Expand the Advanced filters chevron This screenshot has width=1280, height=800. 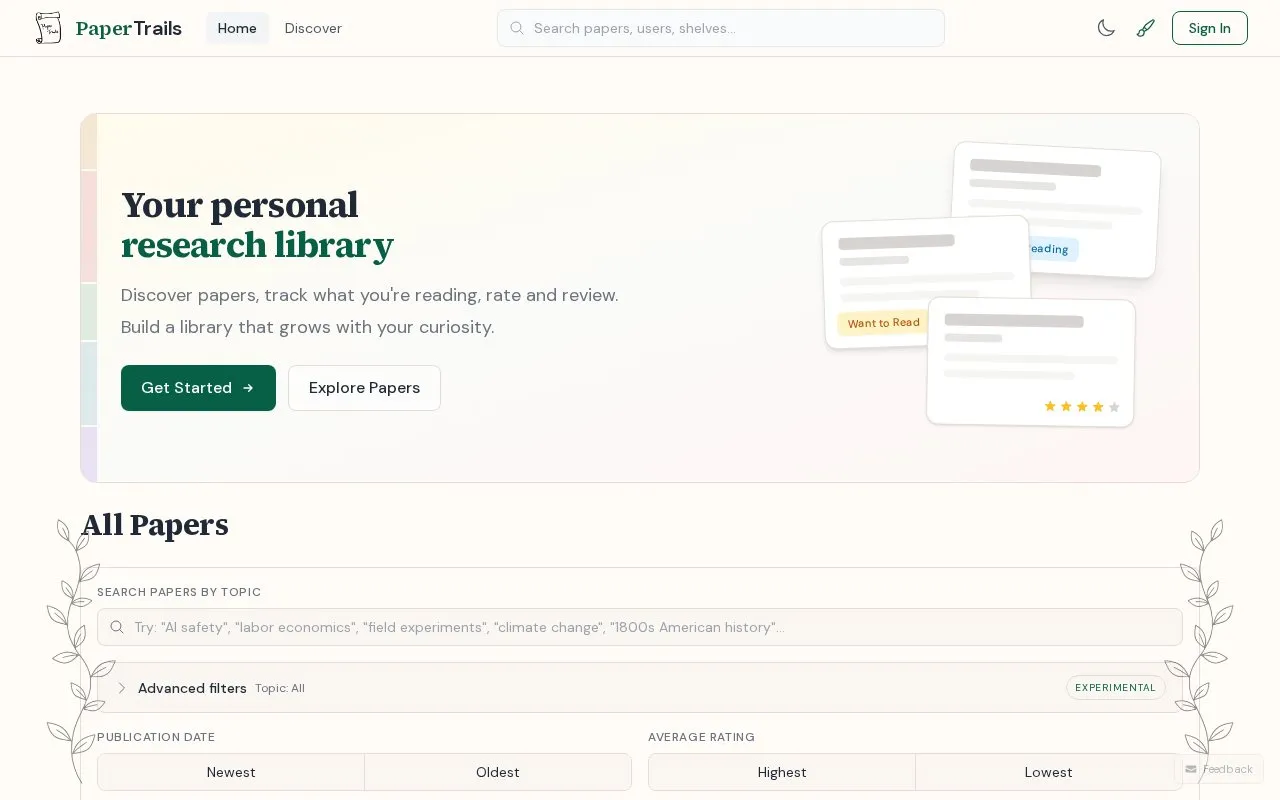(122, 688)
